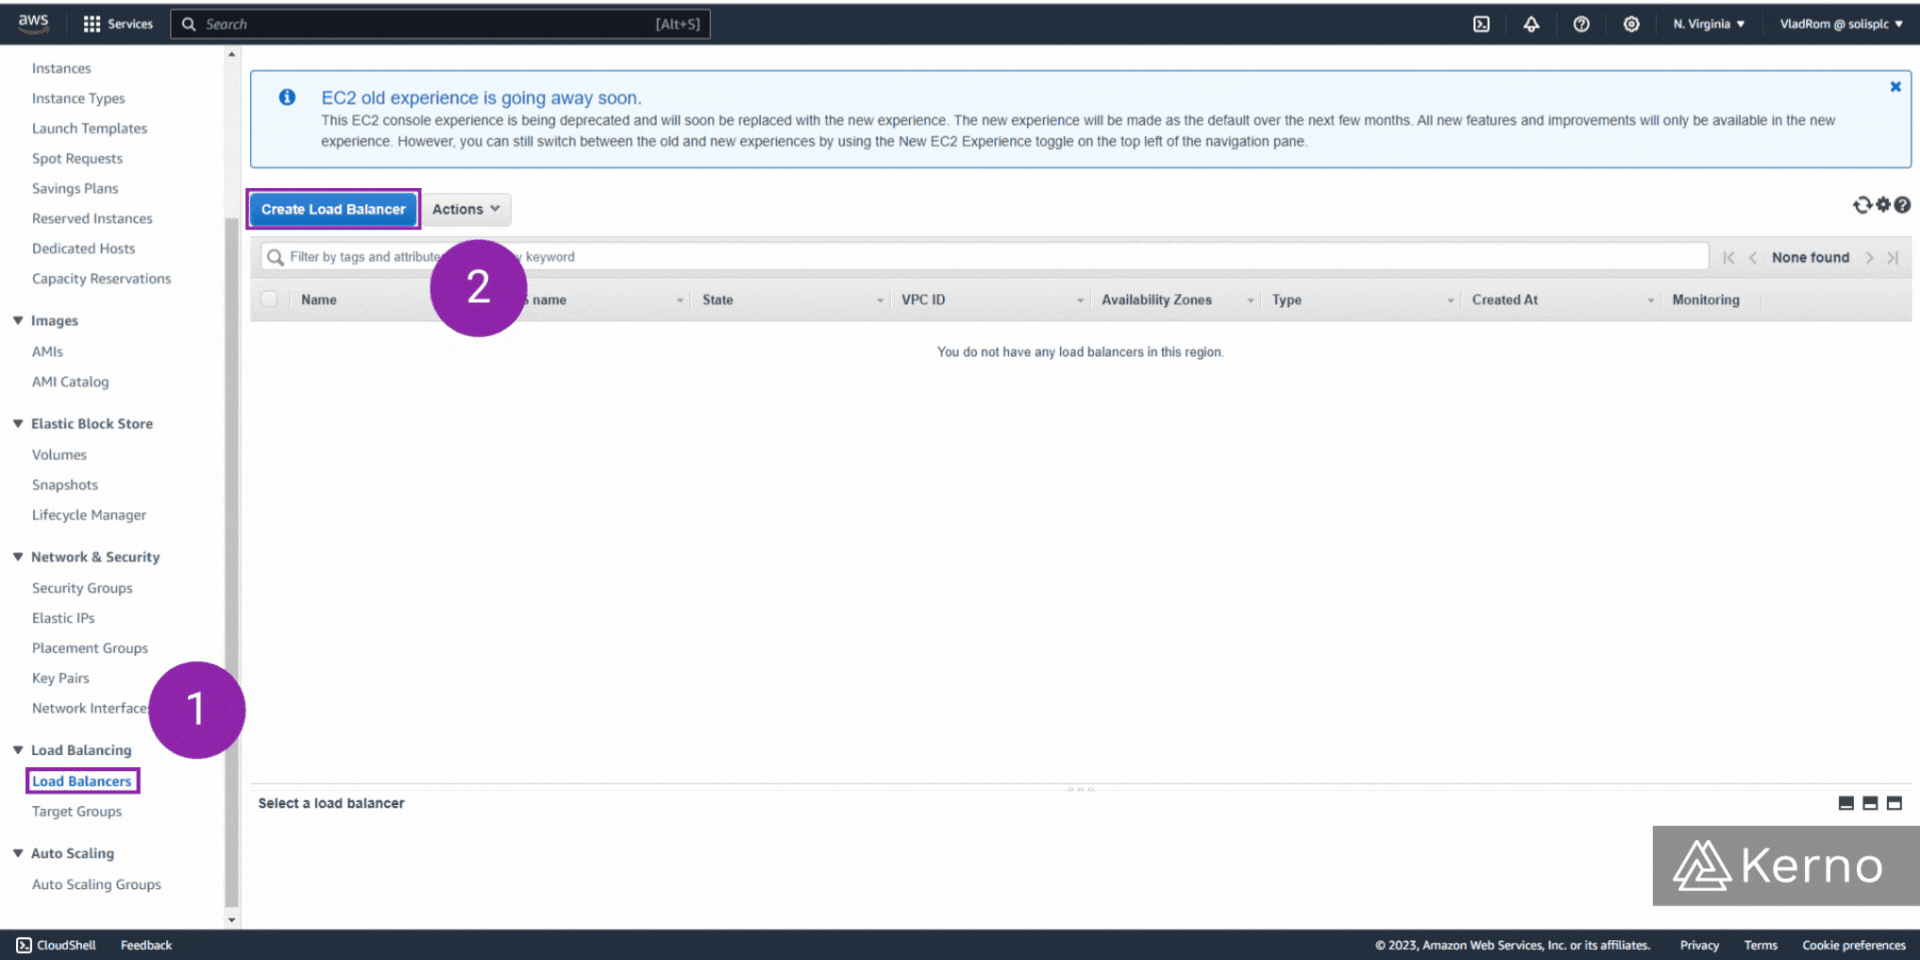The width and height of the screenshot is (1920, 960).
Task: Open the Type column dropdown arrow
Action: pyautogui.click(x=1450, y=300)
